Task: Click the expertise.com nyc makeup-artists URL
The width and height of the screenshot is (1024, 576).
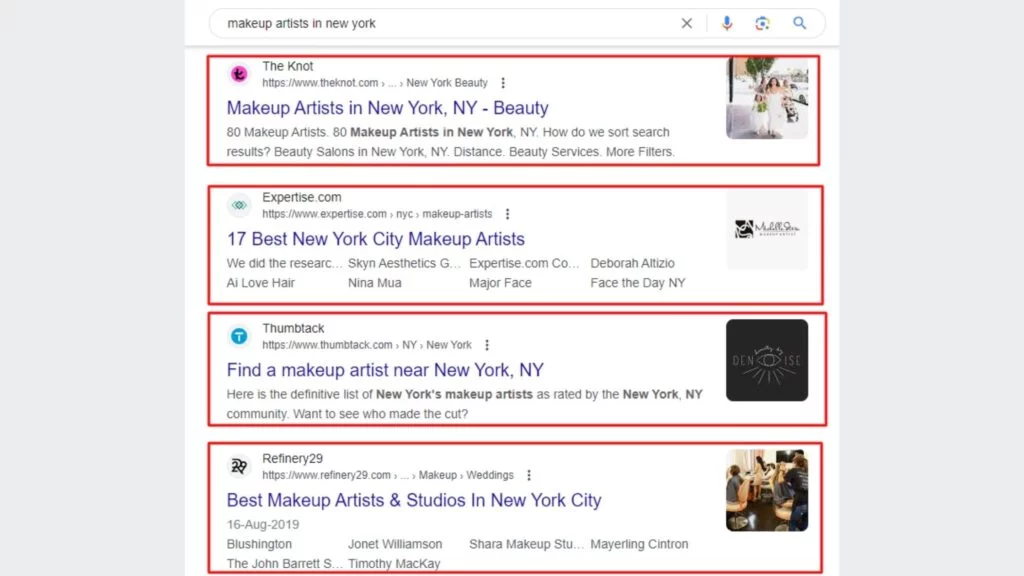Action: (x=377, y=214)
